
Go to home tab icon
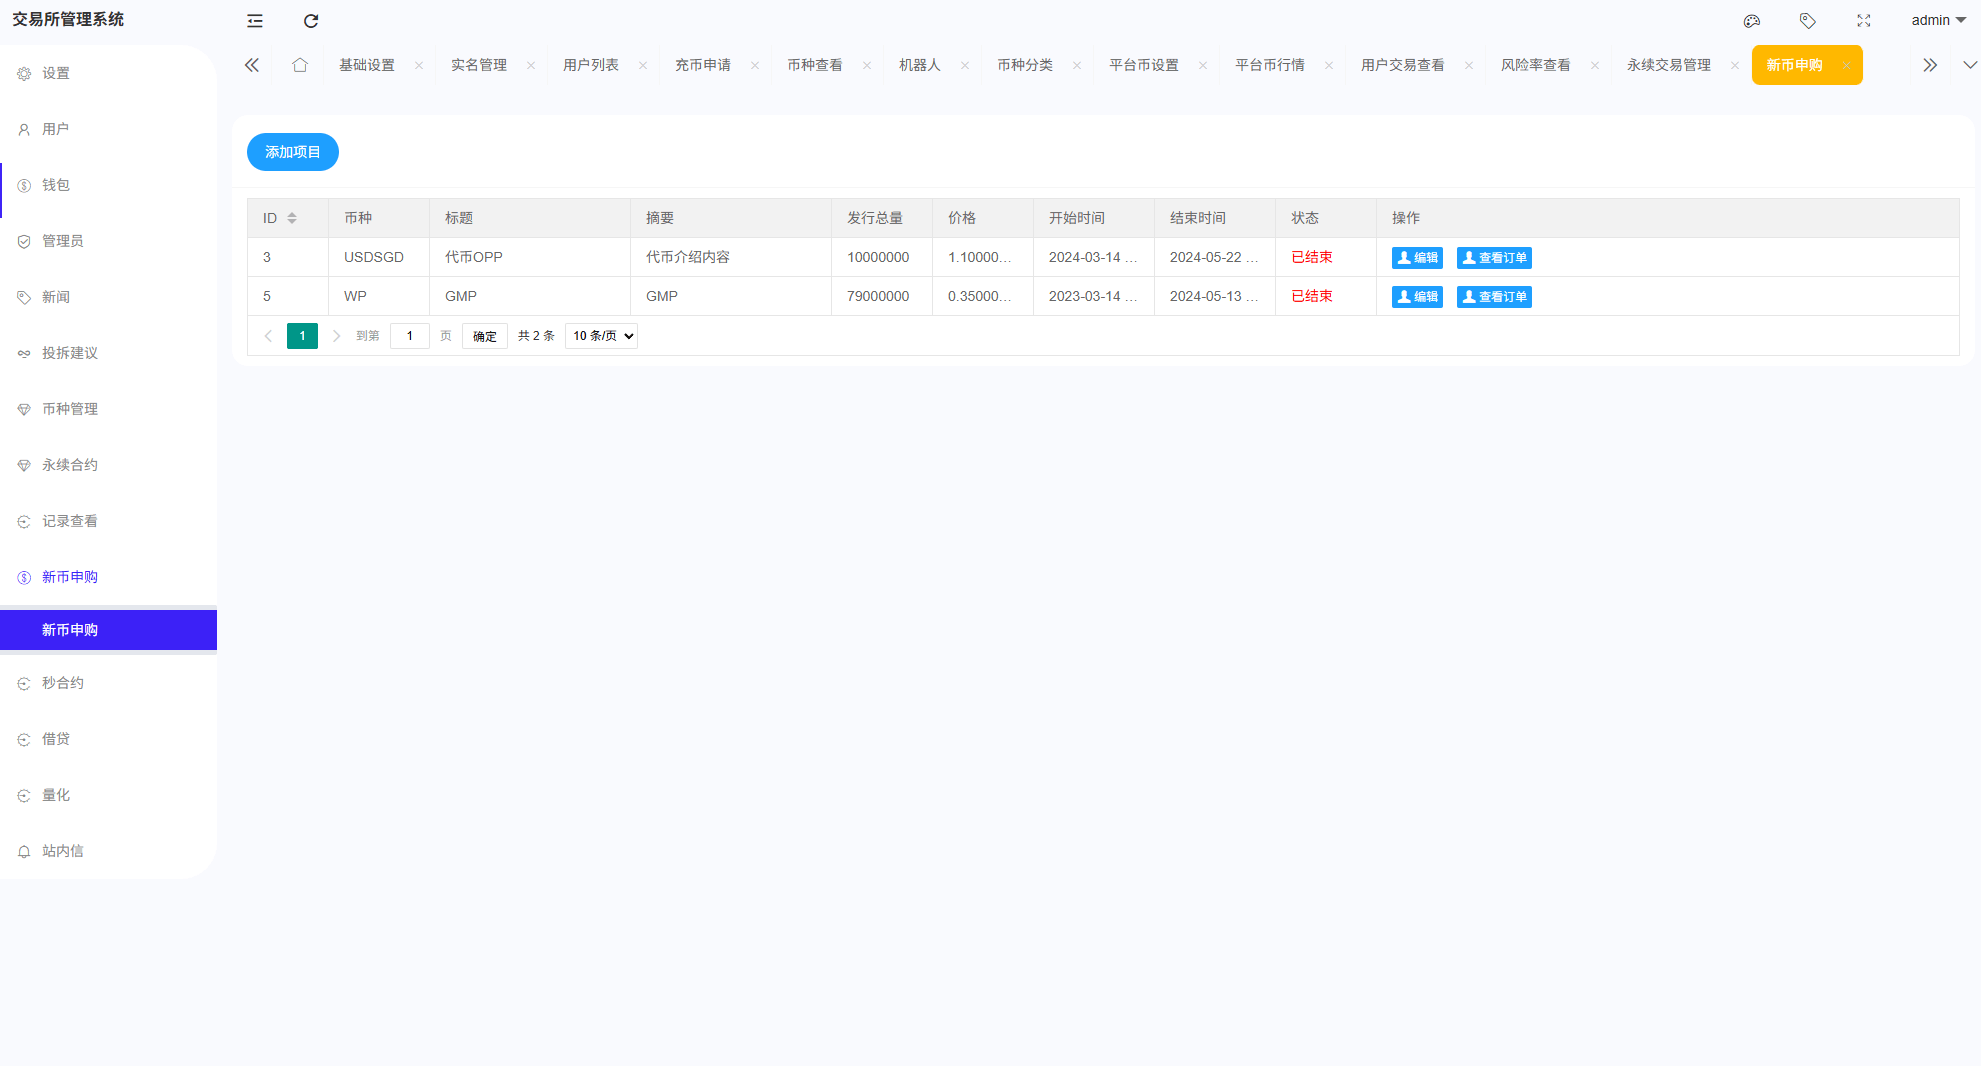[299, 65]
